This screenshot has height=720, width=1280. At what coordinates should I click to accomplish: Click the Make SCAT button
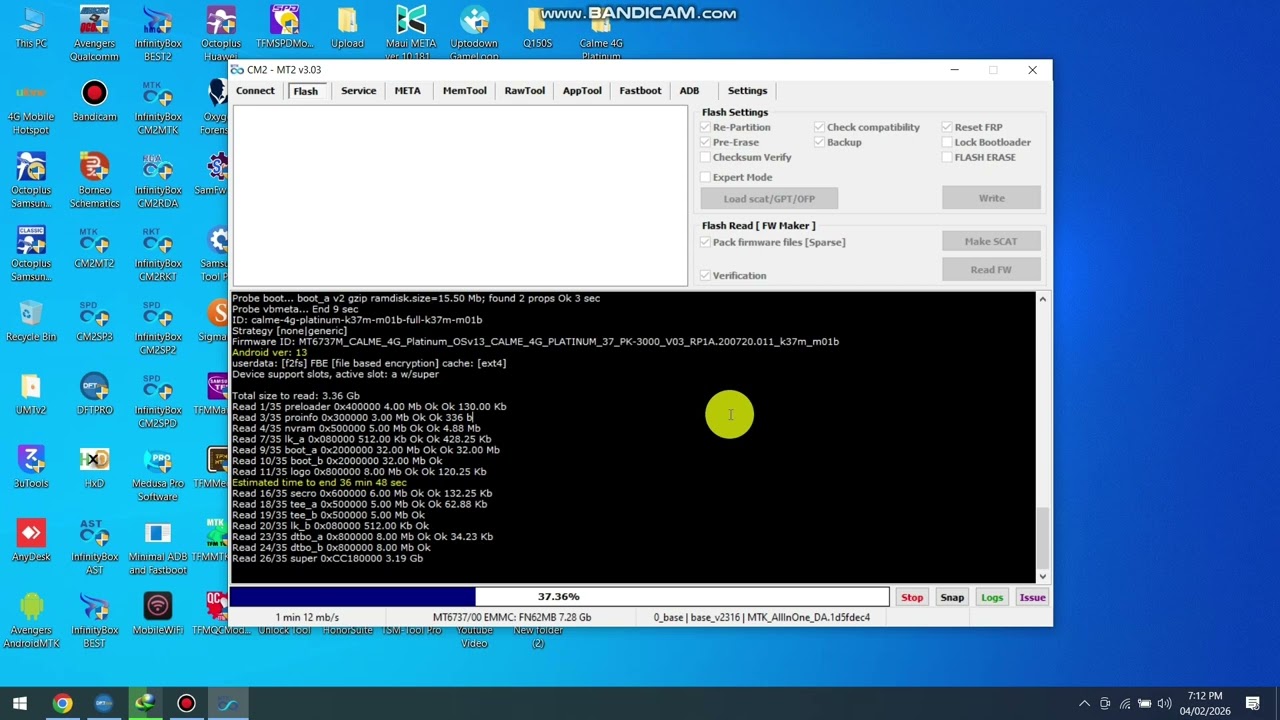tap(991, 241)
